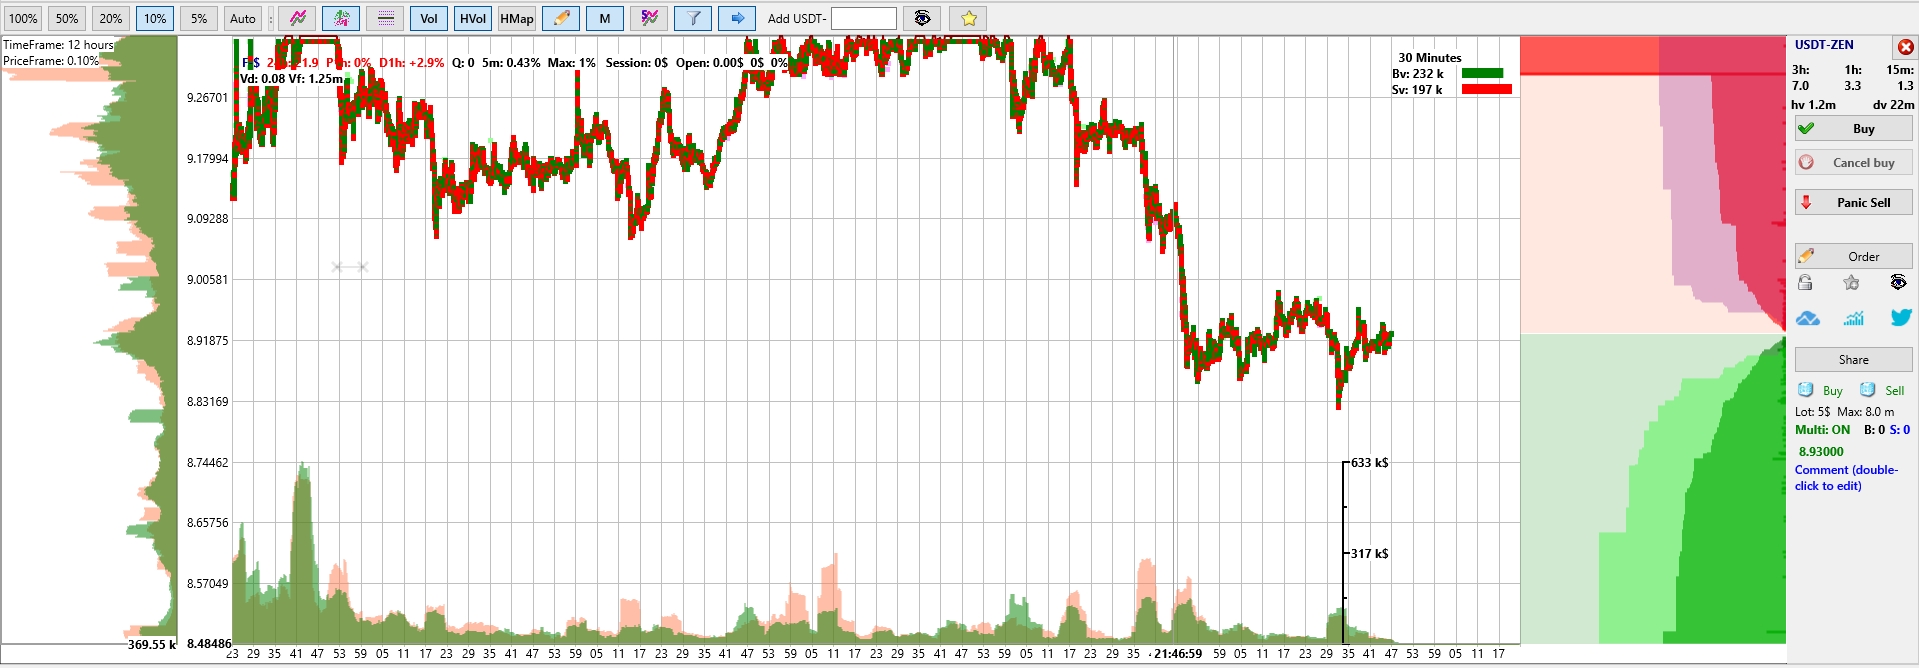
Task: Click the Add USDT- input field
Action: 863,18
